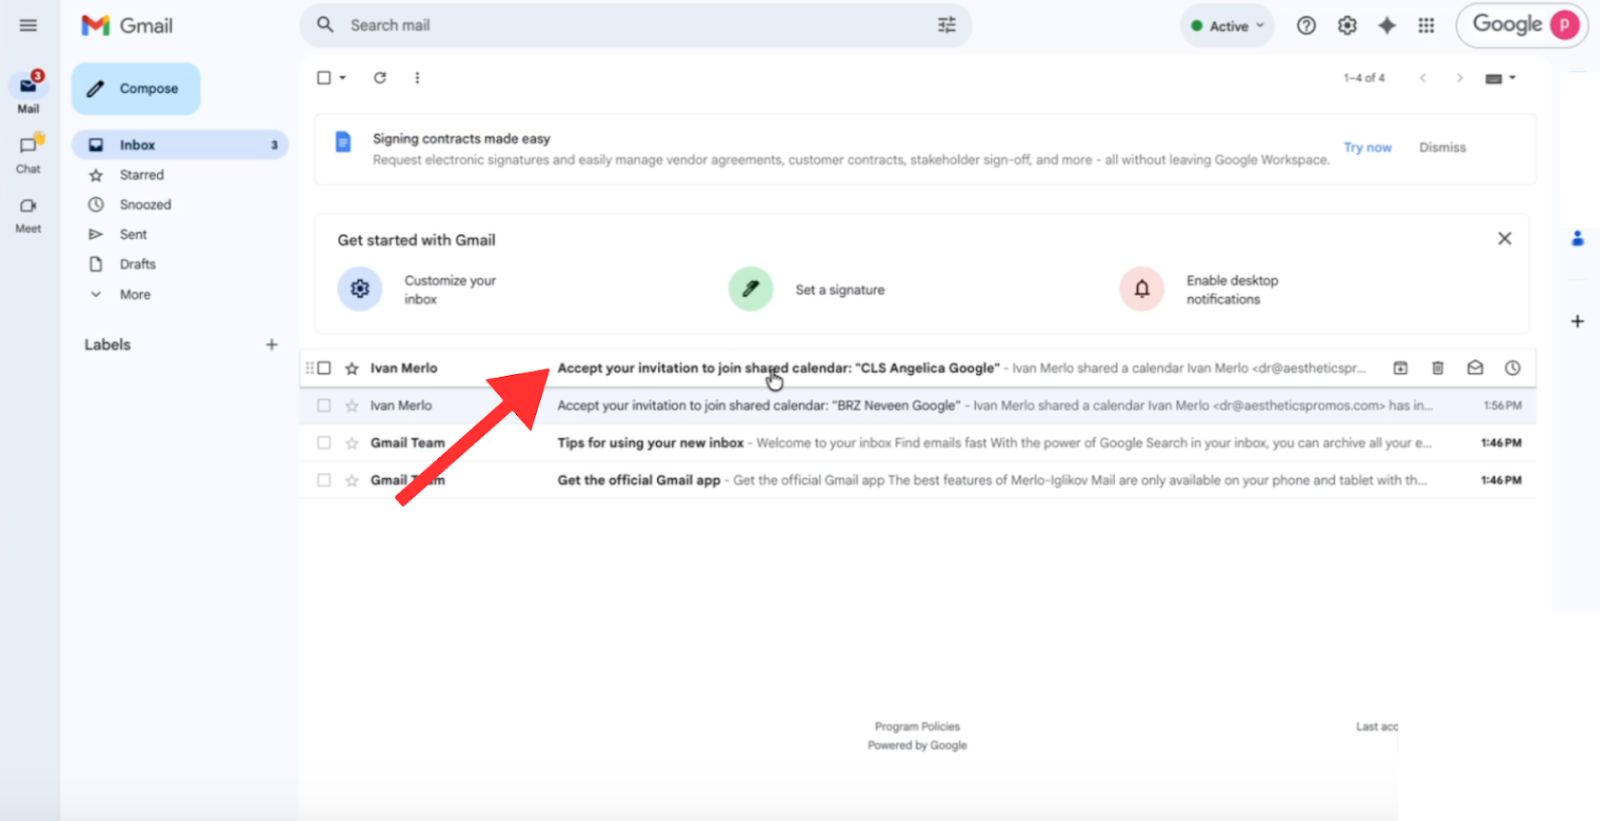Open the toolbar more options menu

417,78
